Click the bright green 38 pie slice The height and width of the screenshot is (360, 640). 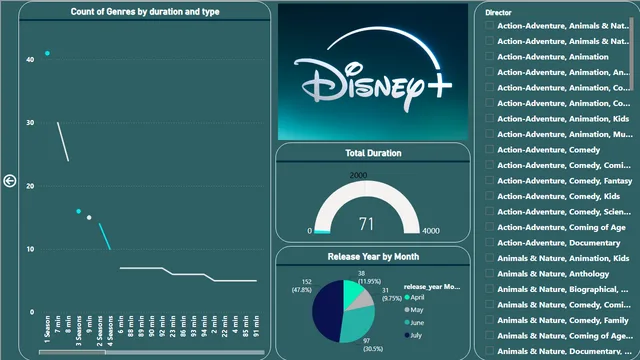click(x=352, y=291)
